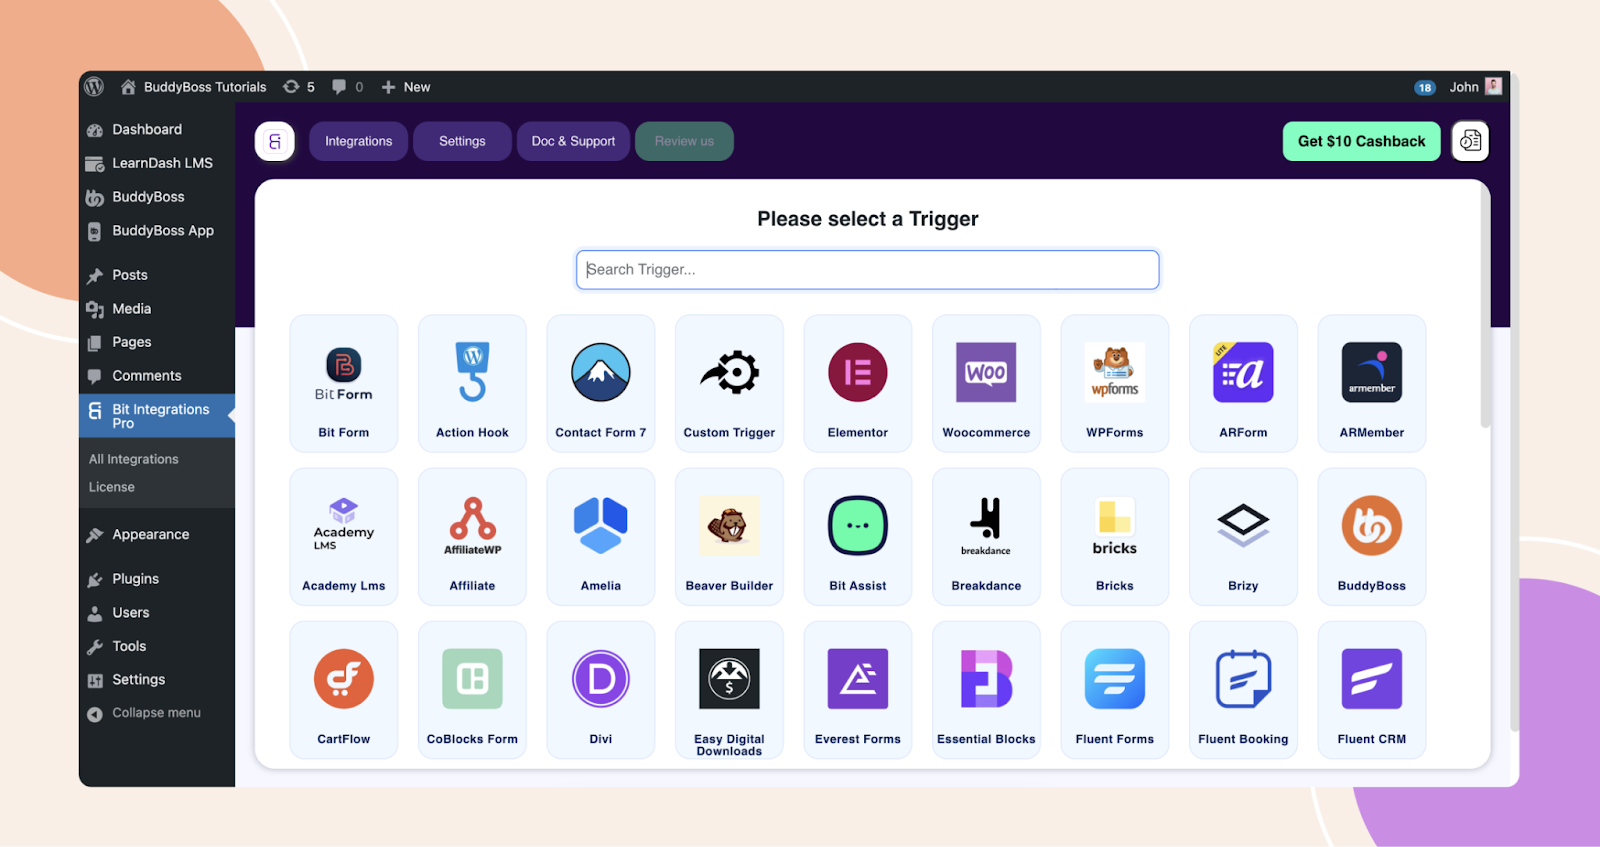Choose the Woocommerce trigger icon

986,372
